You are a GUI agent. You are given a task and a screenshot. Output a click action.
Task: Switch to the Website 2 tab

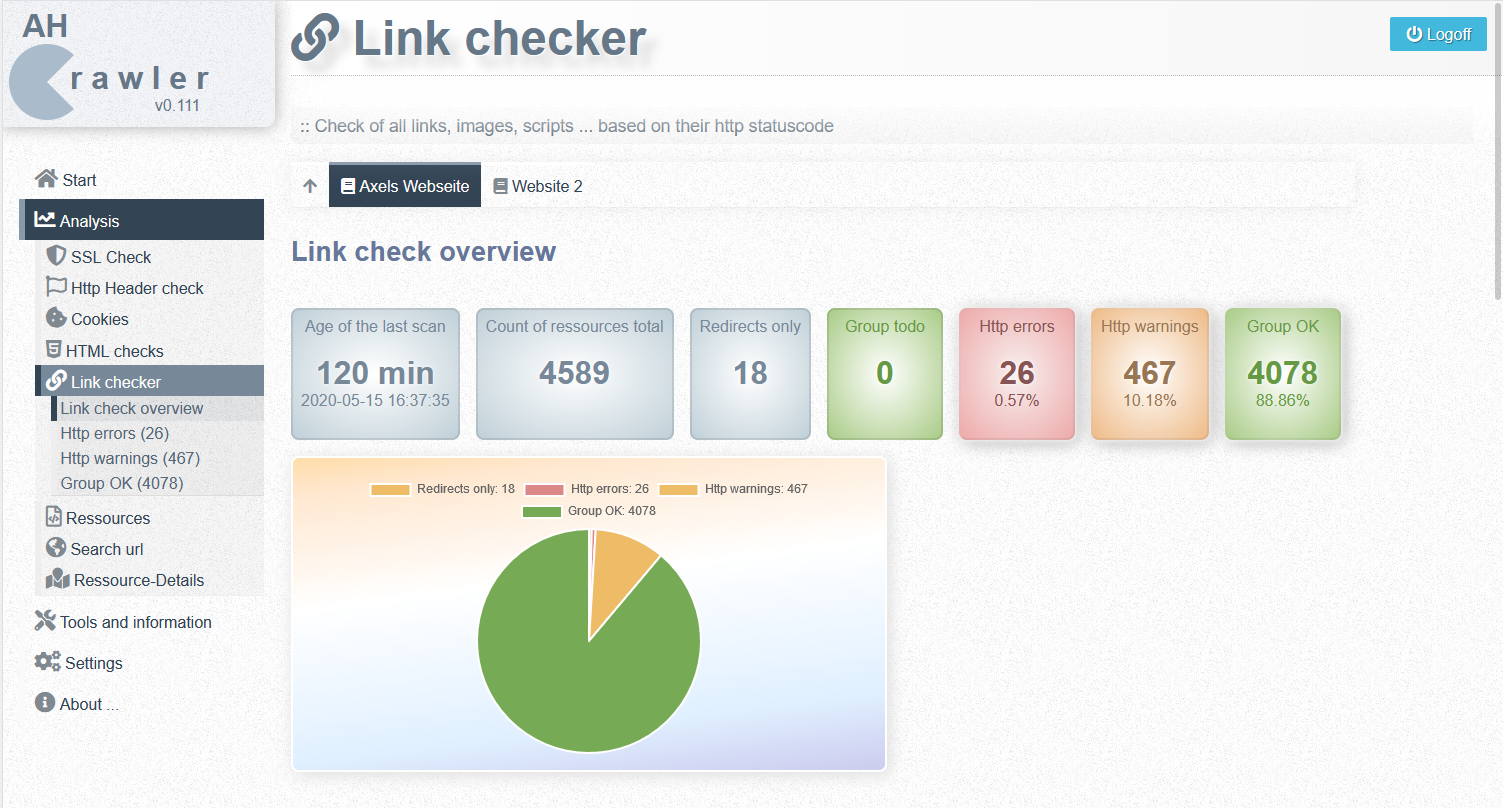click(538, 186)
